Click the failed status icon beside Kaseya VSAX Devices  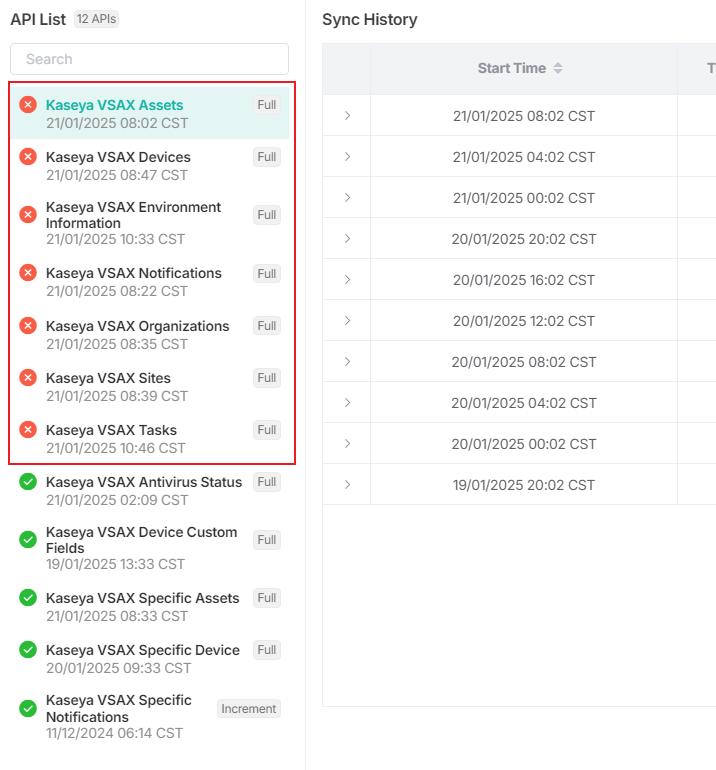pyautogui.click(x=28, y=156)
